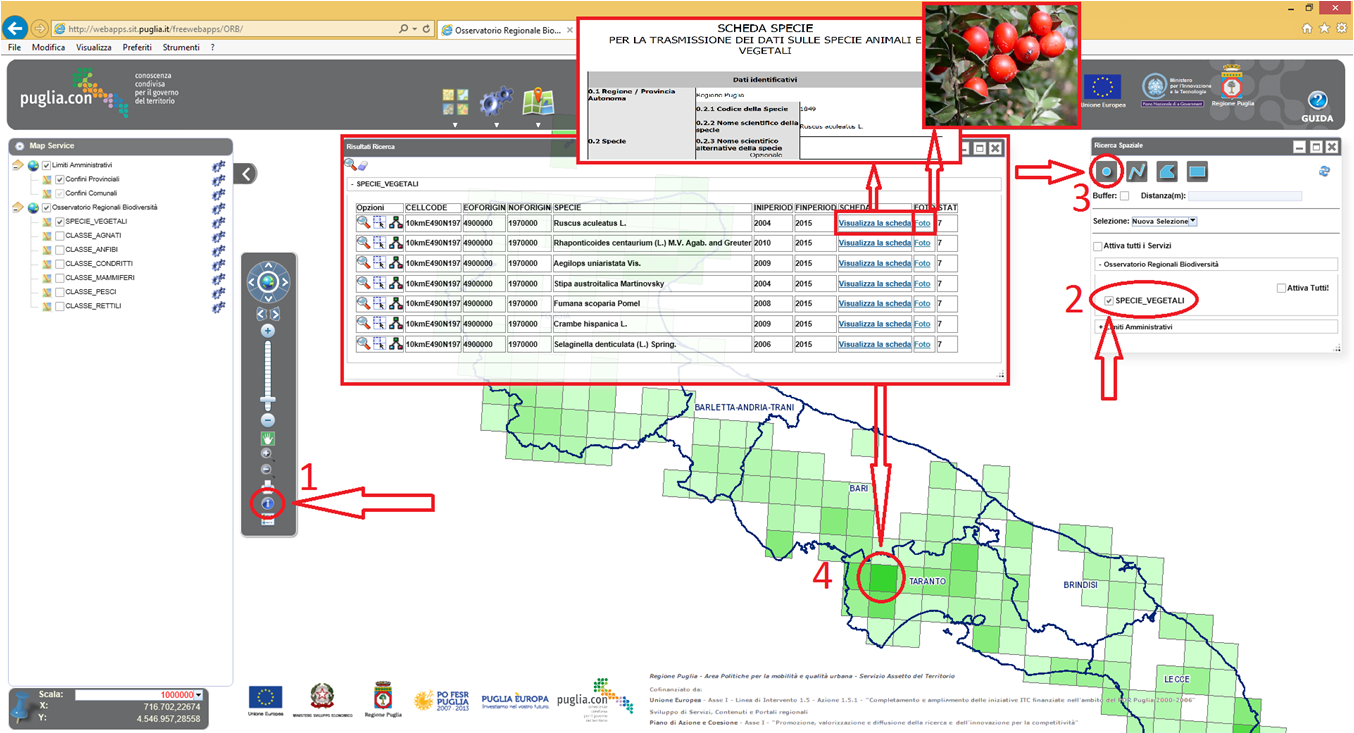Check Attiva tutti i Servizi
The width and height of the screenshot is (1354, 733).
[x=1097, y=245]
